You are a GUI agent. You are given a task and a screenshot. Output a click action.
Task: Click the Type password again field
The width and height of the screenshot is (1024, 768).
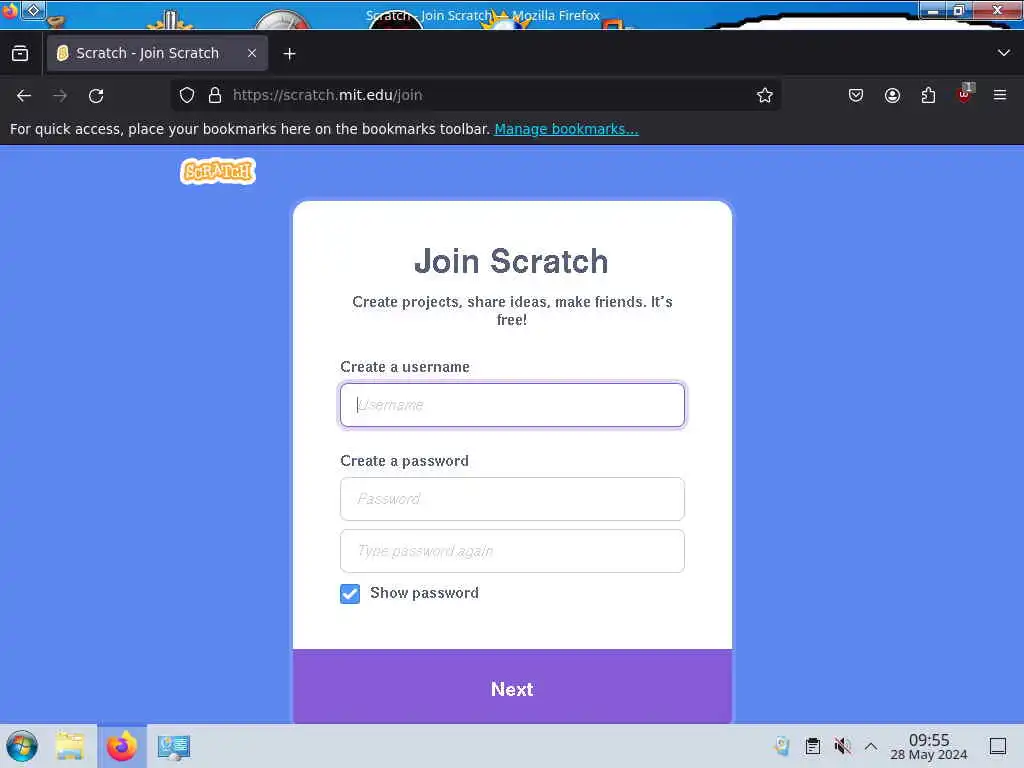click(x=512, y=551)
